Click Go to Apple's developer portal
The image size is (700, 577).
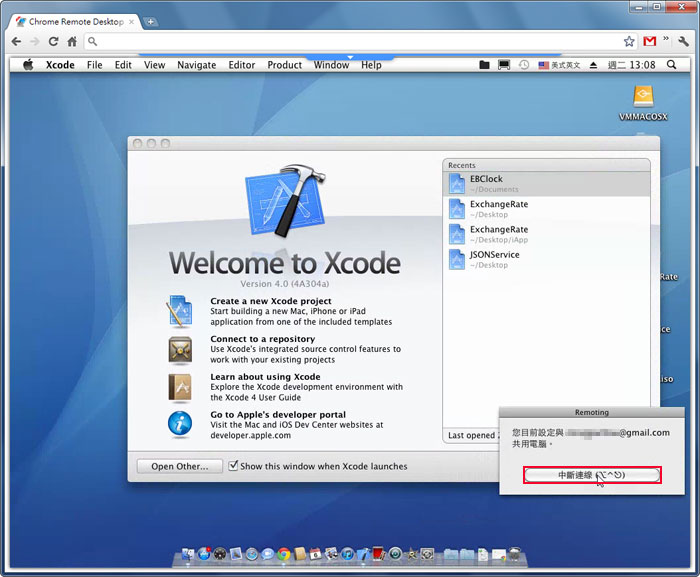point(278,414)
